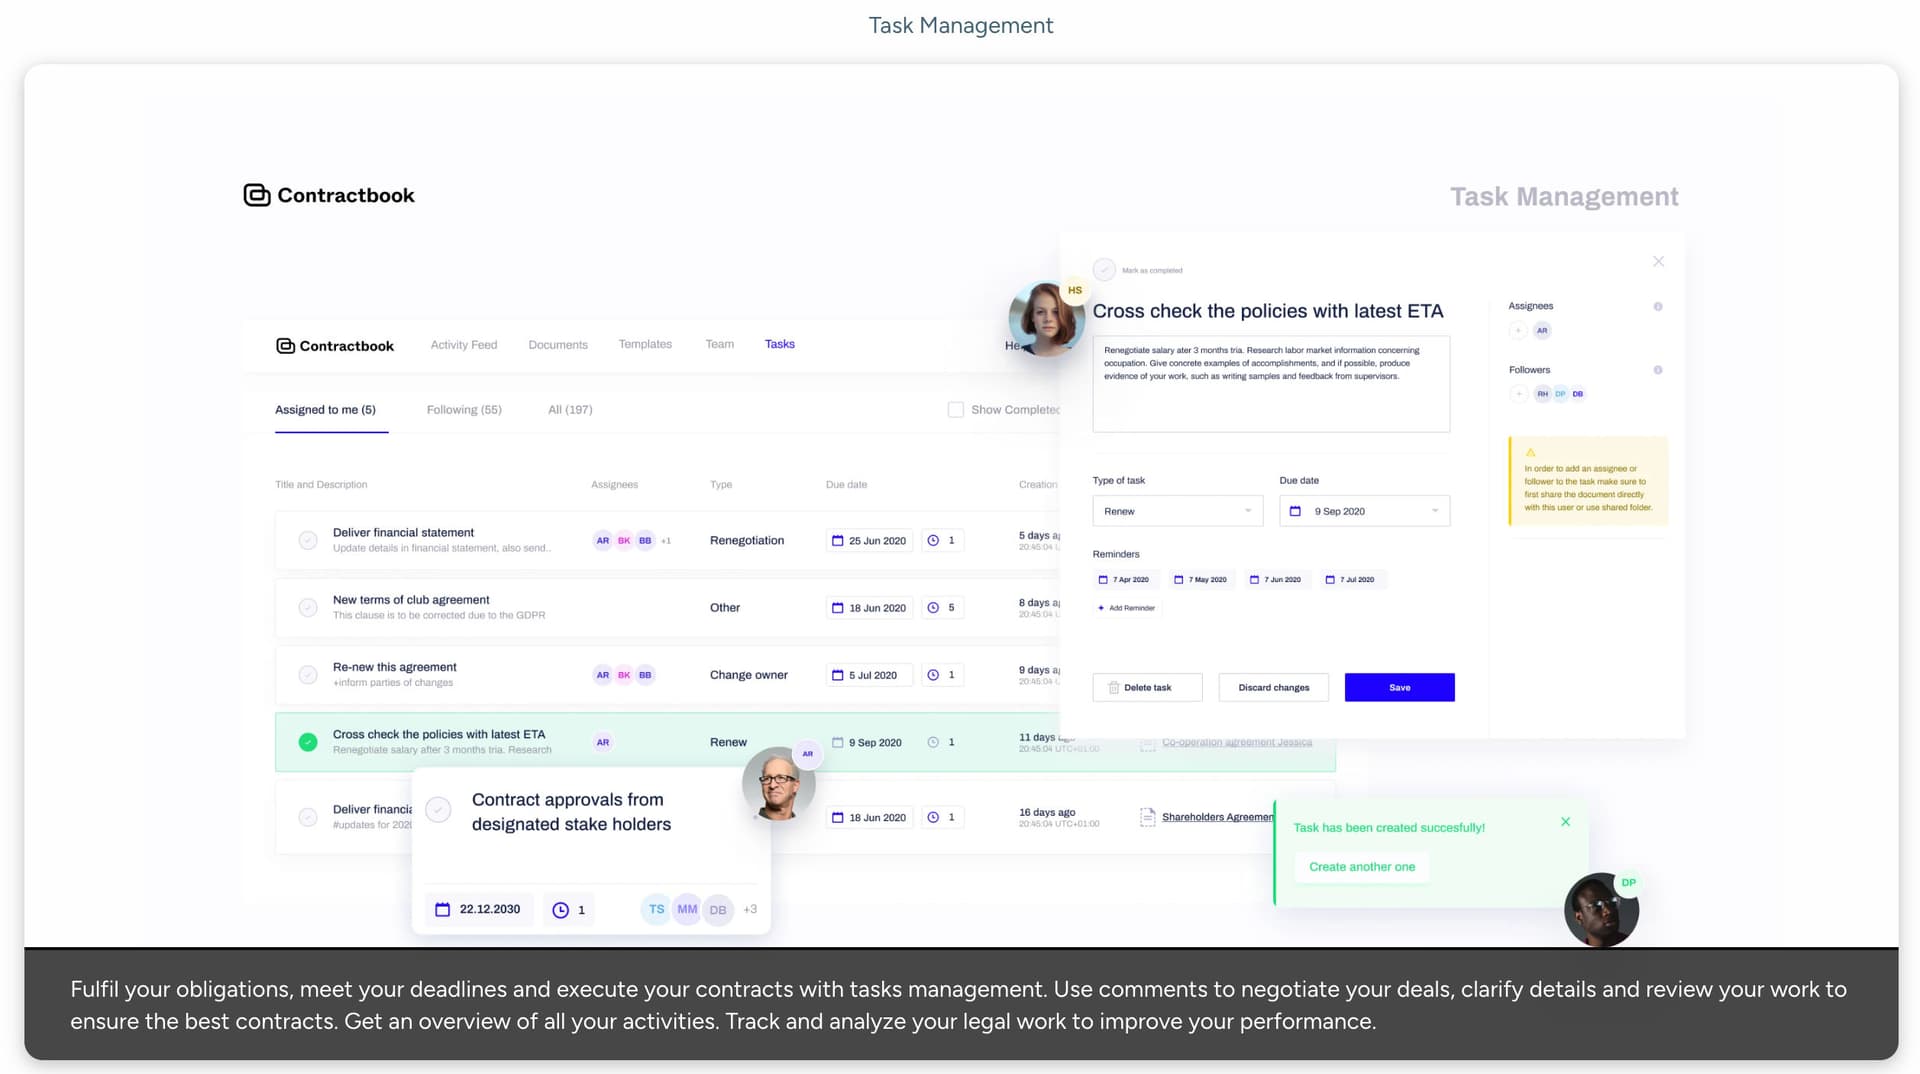Open the All (197) tab

(x=570, y=410)
